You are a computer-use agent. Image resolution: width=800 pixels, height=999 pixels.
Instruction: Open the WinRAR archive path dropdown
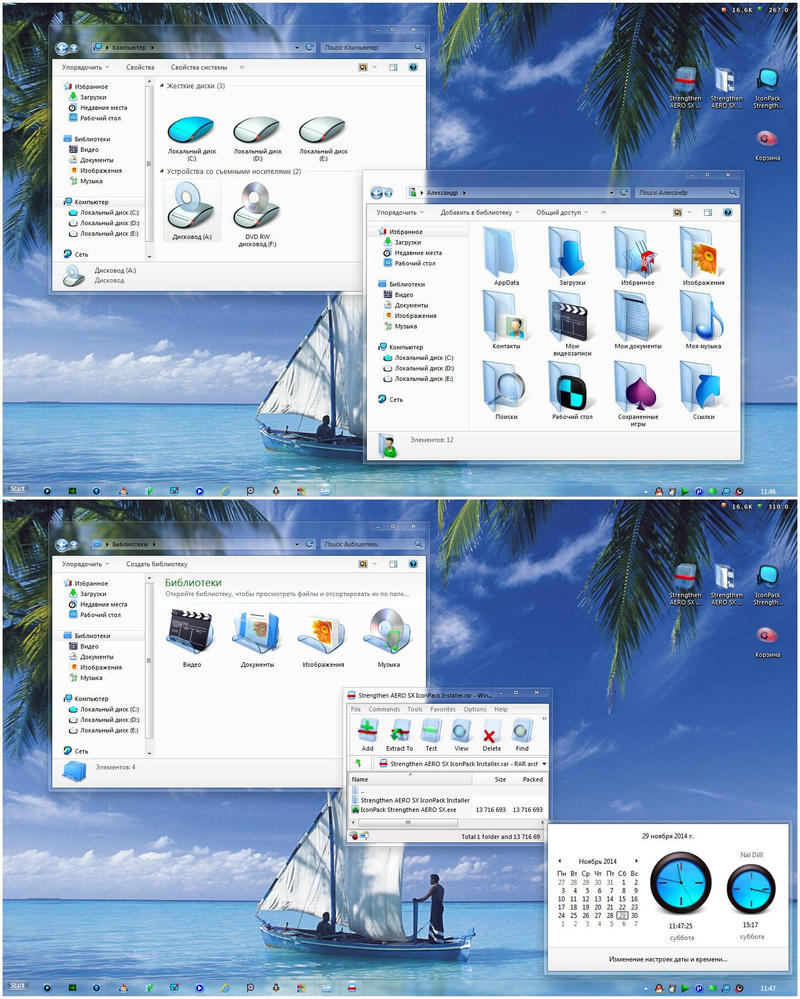coord(544,763)
